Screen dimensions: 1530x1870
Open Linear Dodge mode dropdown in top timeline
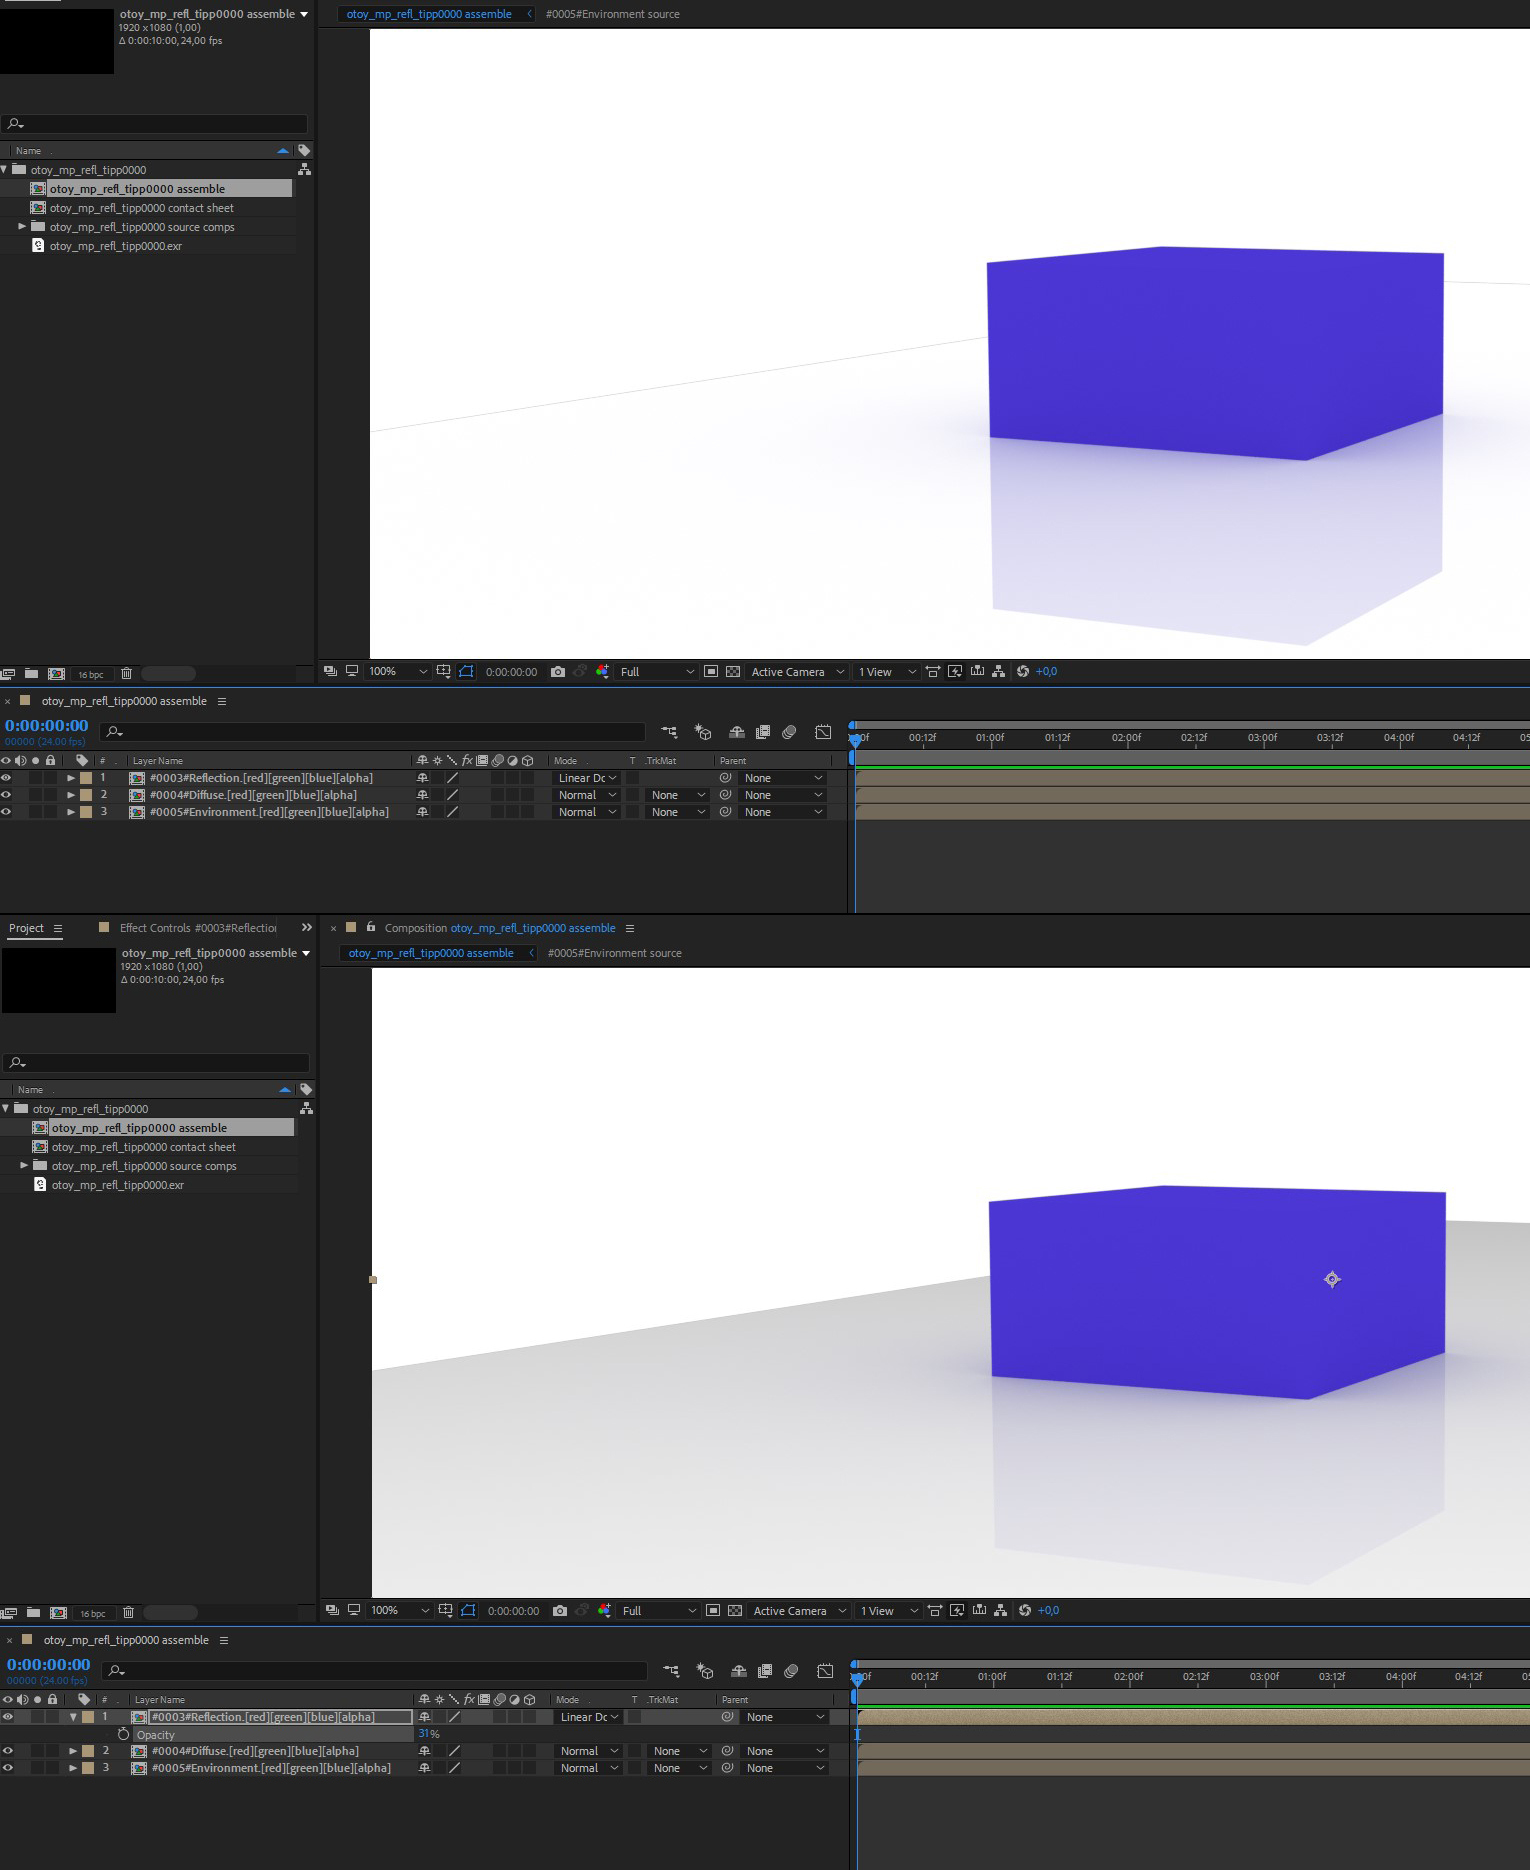[587, 778]
